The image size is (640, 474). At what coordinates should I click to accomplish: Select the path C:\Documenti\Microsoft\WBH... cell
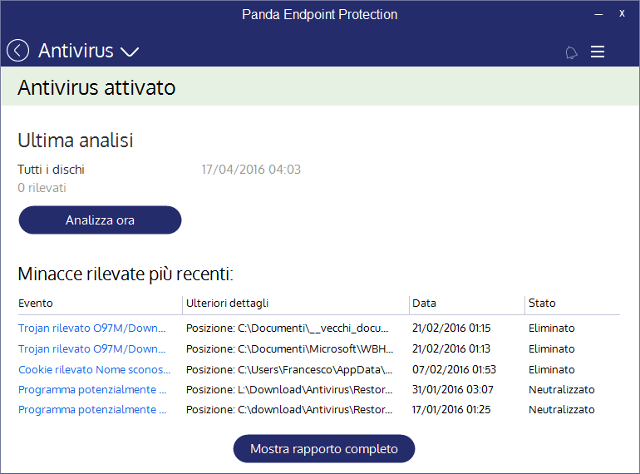coord(289,349)
